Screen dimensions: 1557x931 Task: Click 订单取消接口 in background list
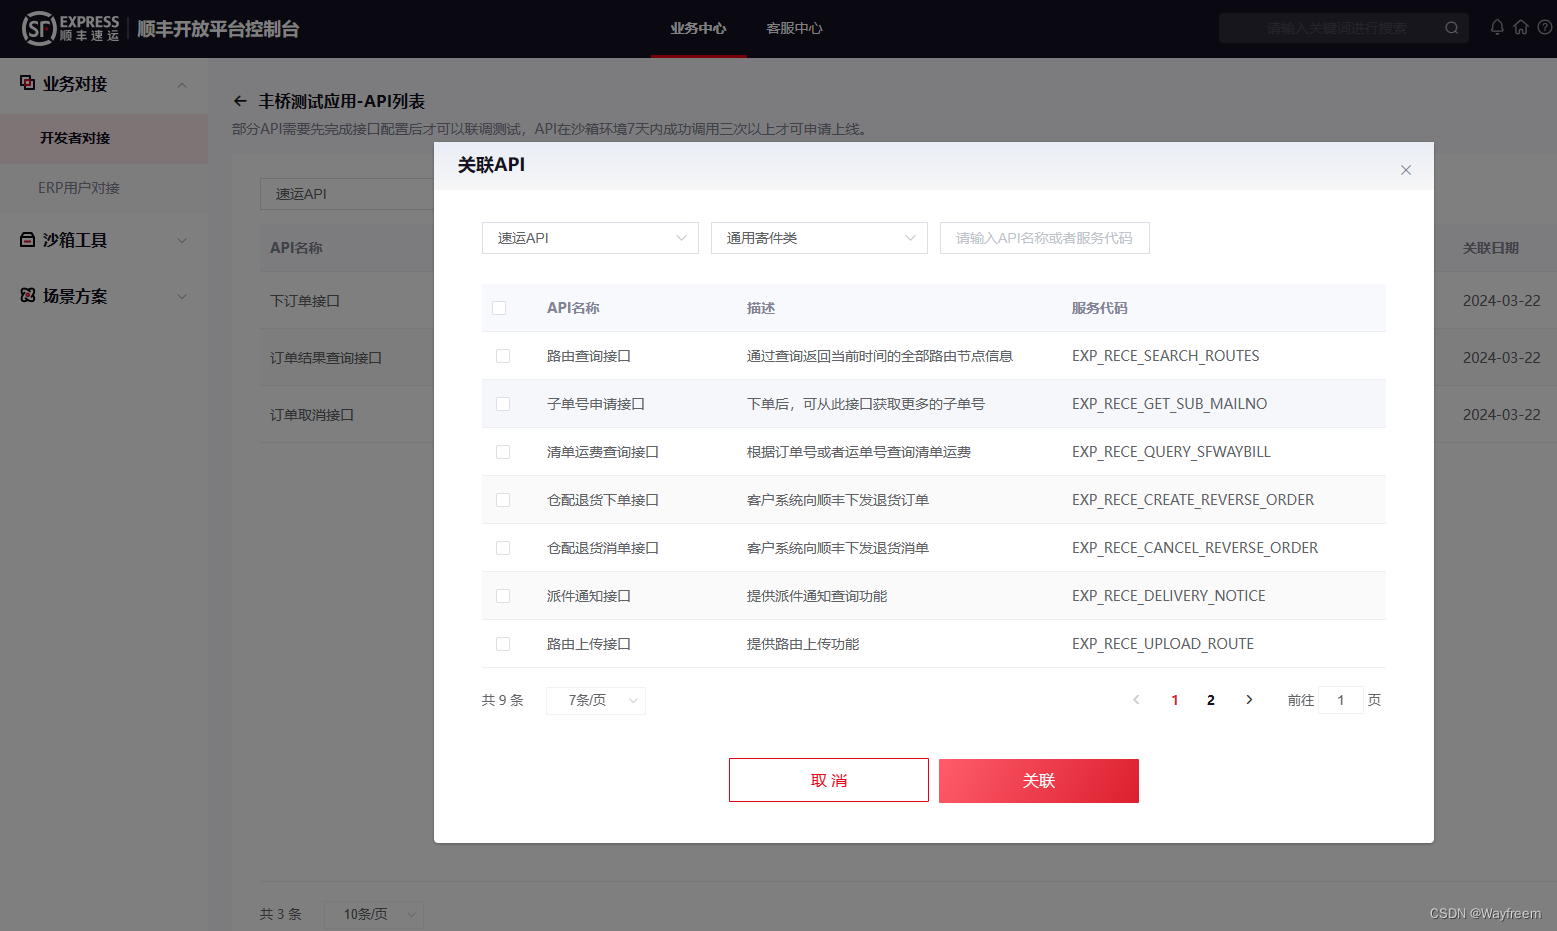click(x=312, y=415)
